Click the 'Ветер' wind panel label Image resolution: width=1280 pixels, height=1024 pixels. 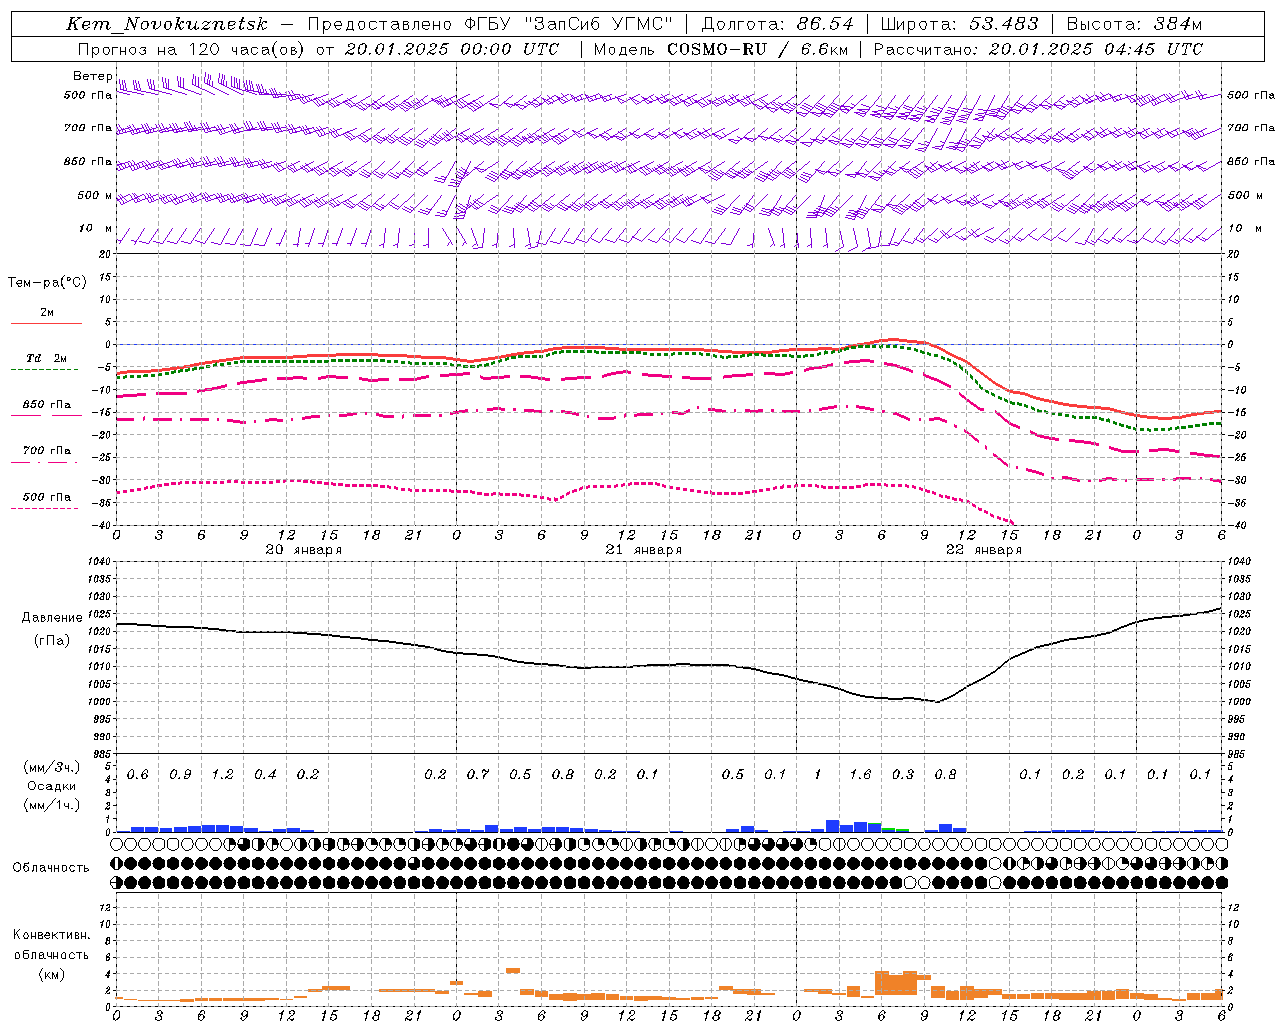[x=93, y=76]
